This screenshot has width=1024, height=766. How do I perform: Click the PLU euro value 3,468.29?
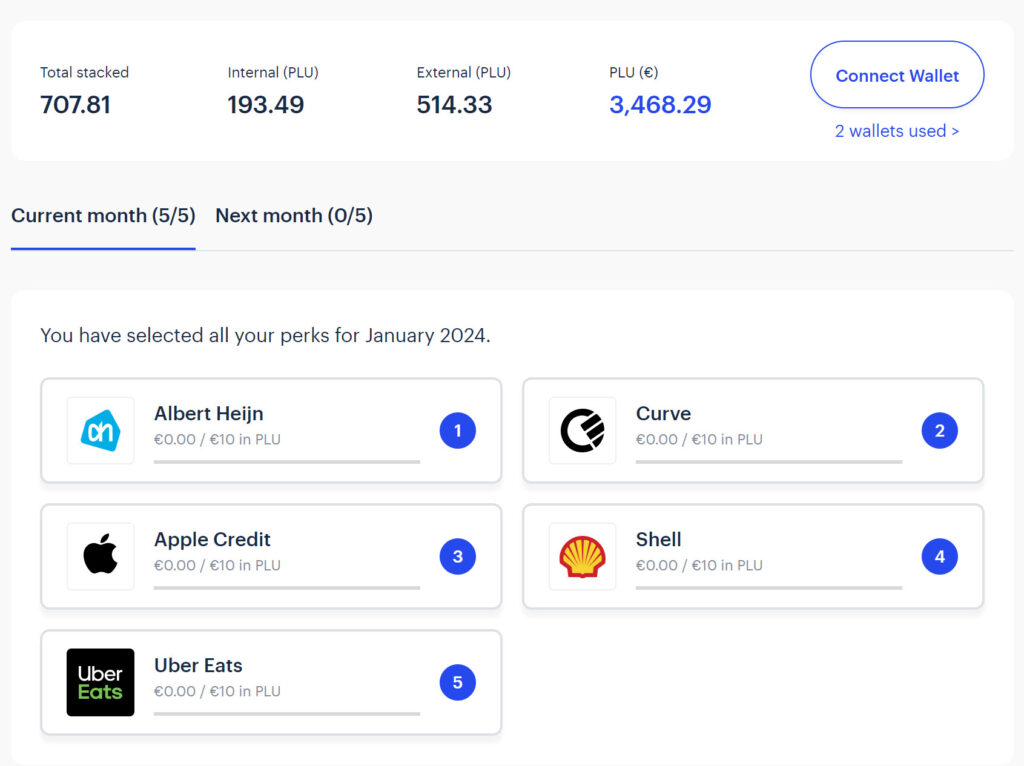tap(660, 104)
